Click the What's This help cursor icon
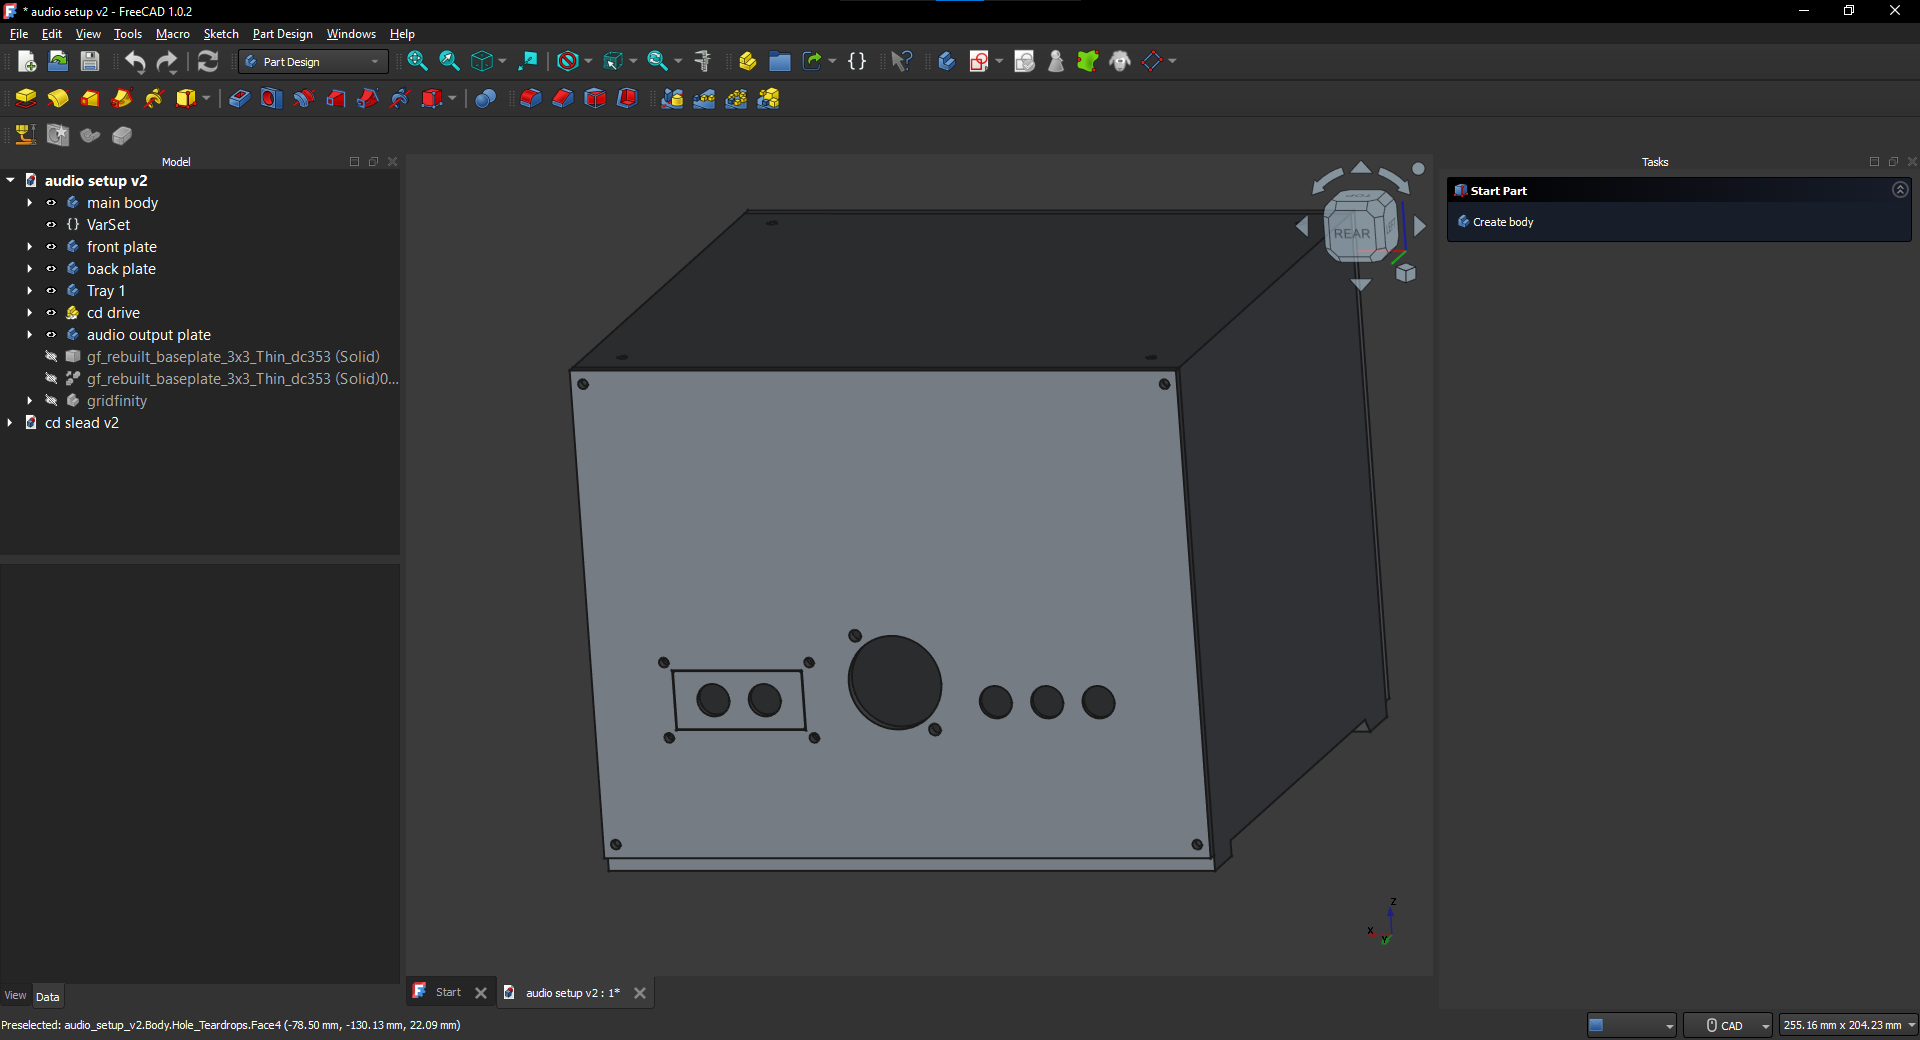Image resolution: width=1920 pixels, height=1040 pixels. (x=901, y=61)
